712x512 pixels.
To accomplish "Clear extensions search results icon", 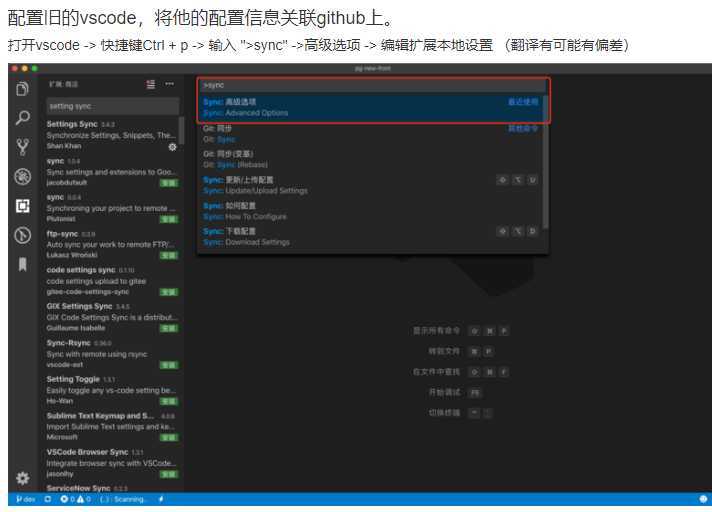I will tap(151, 84).
